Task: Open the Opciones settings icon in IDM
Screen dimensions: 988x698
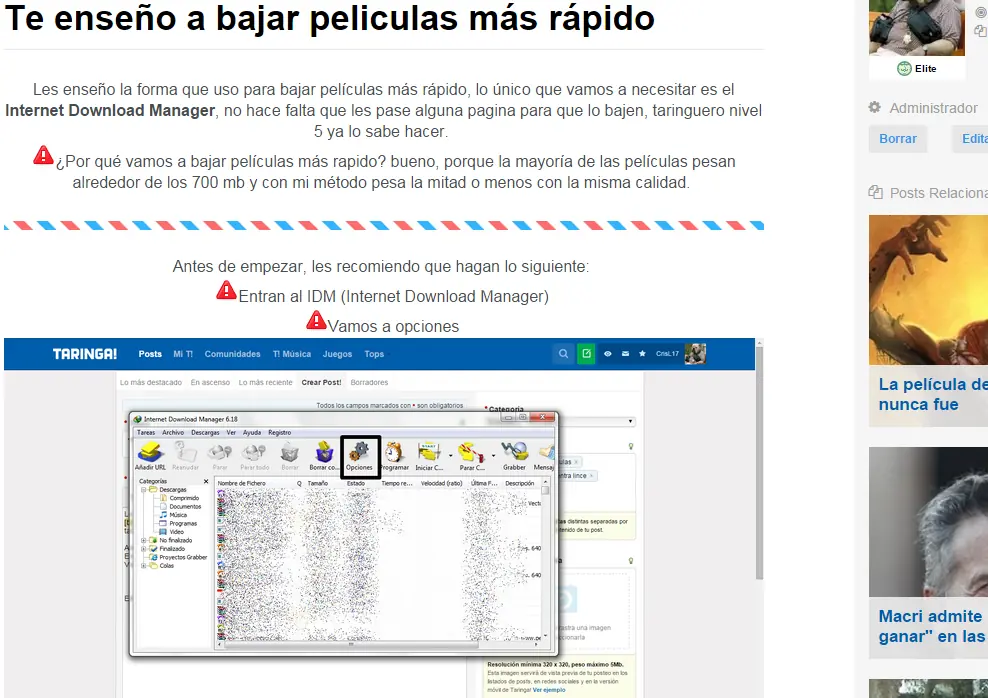Action: [x=358, y=453]
